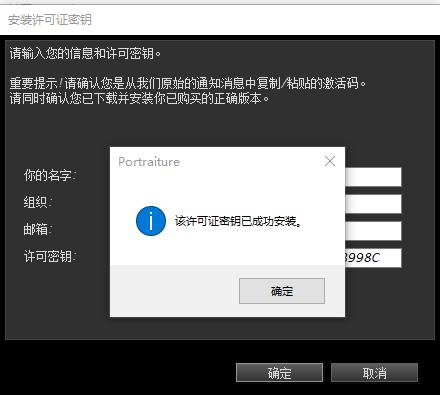
Task: Close the Portraiture success popup
Action: click(330, 161)
